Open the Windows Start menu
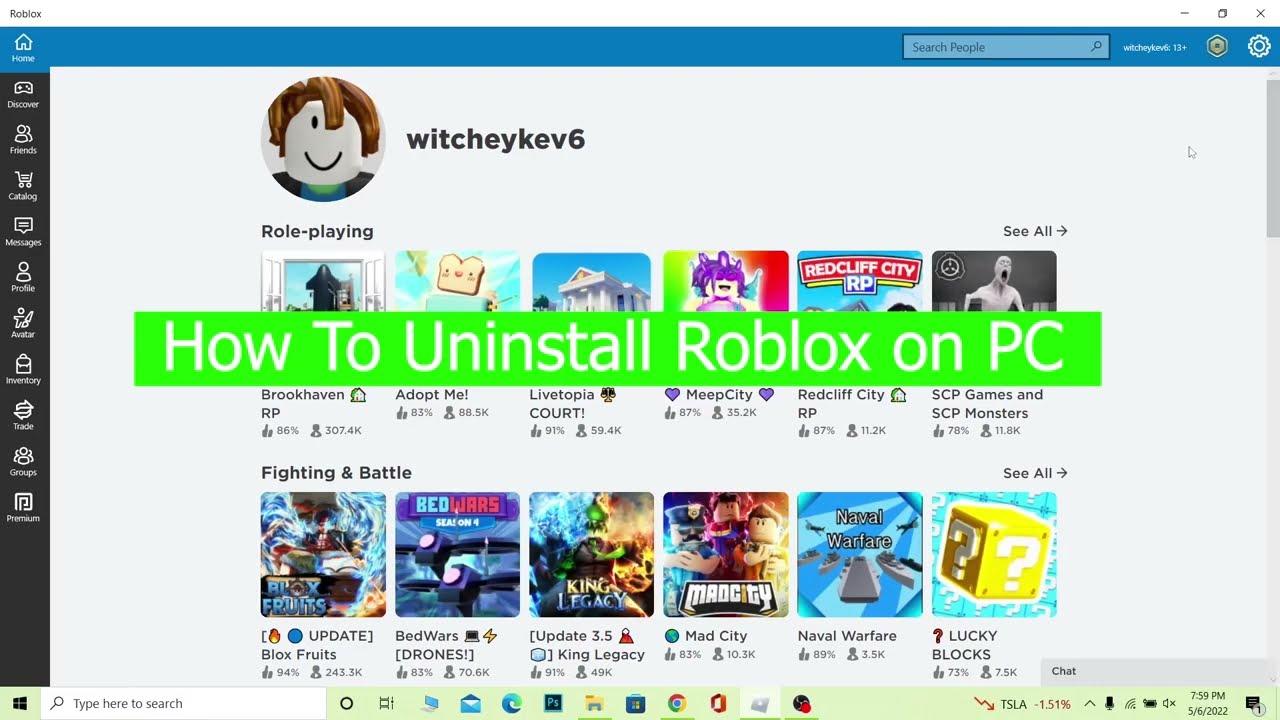This screenshot has height=720, width=1280. click(x=19, y=703)
